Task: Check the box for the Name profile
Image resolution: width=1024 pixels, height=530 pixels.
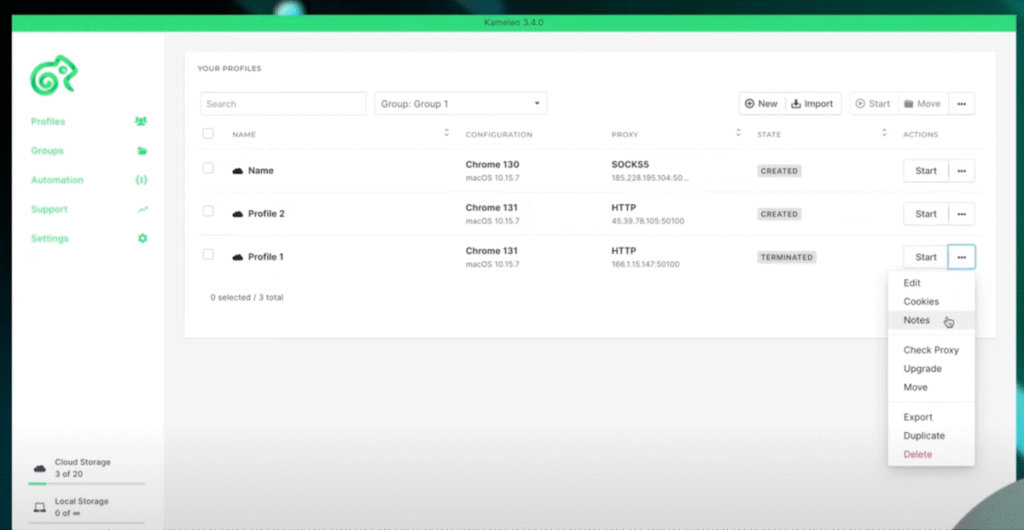Action: [208, 168]
